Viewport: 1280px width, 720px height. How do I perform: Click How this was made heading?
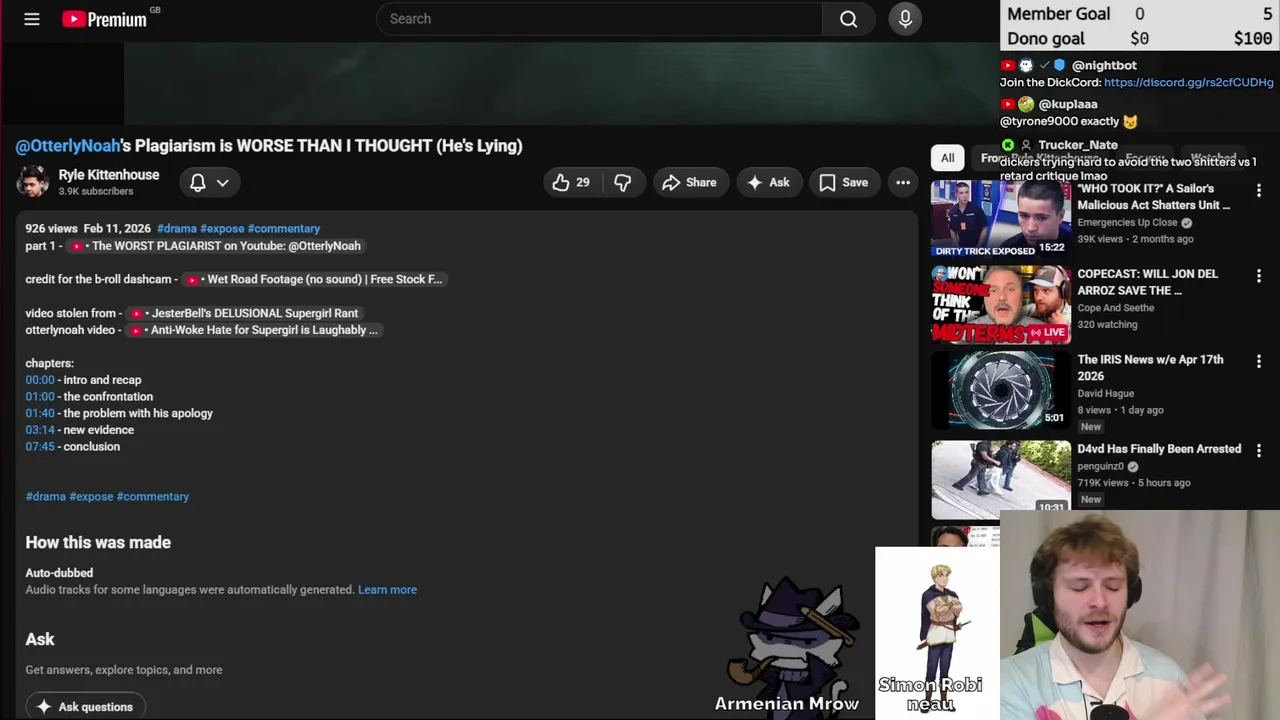pos(98,543)
